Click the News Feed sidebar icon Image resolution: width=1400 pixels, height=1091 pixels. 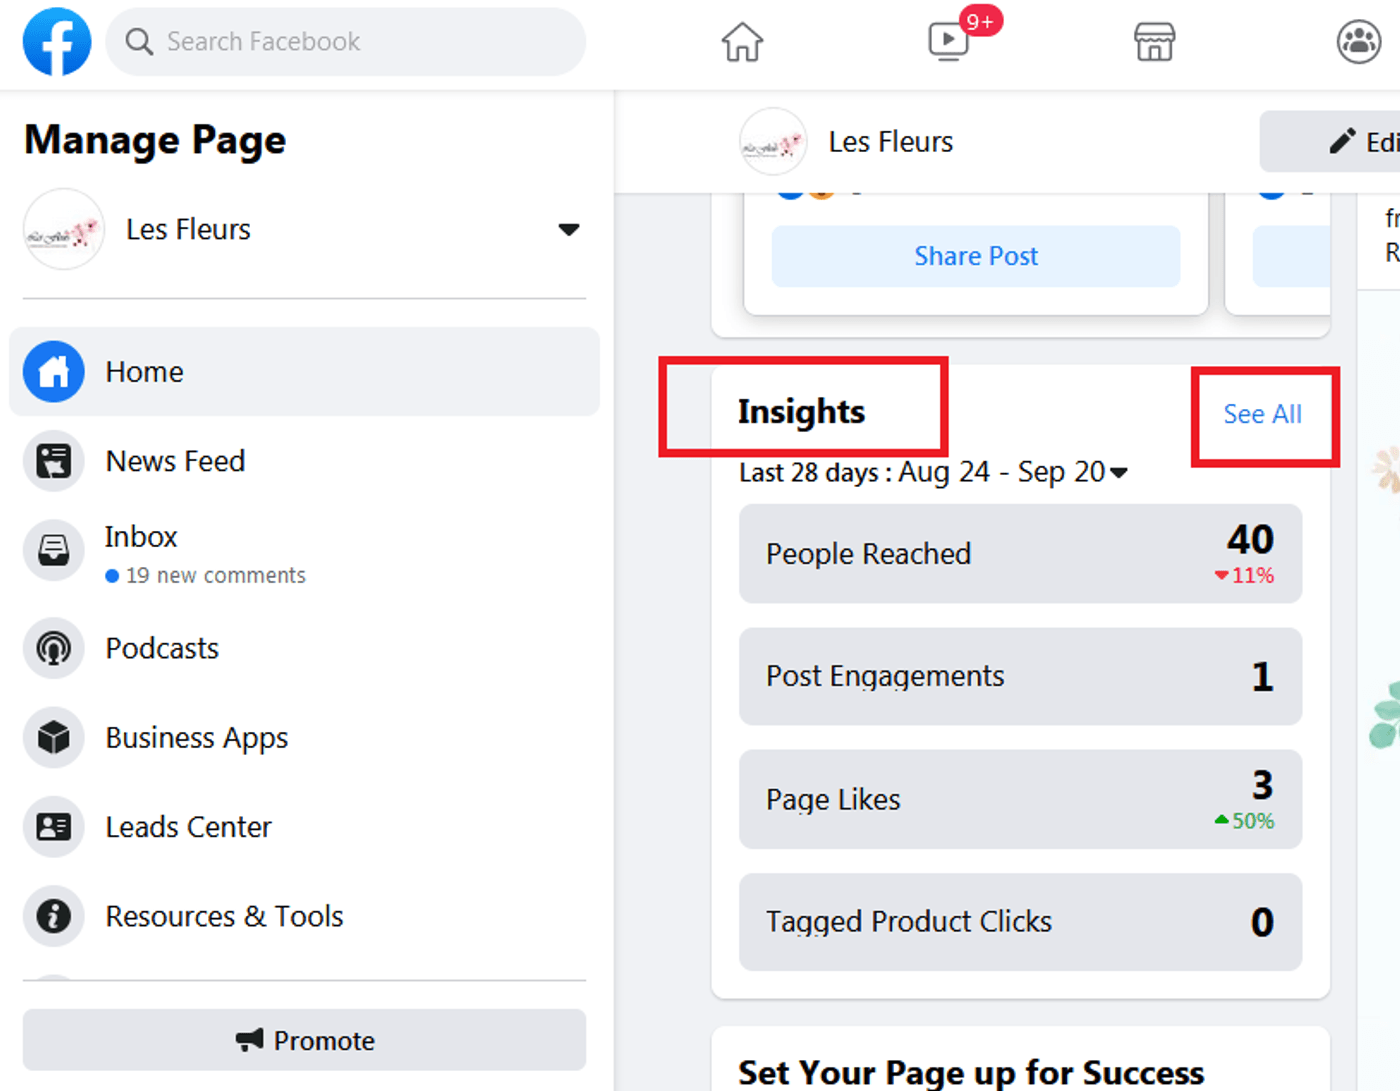(x=54, y=461)
